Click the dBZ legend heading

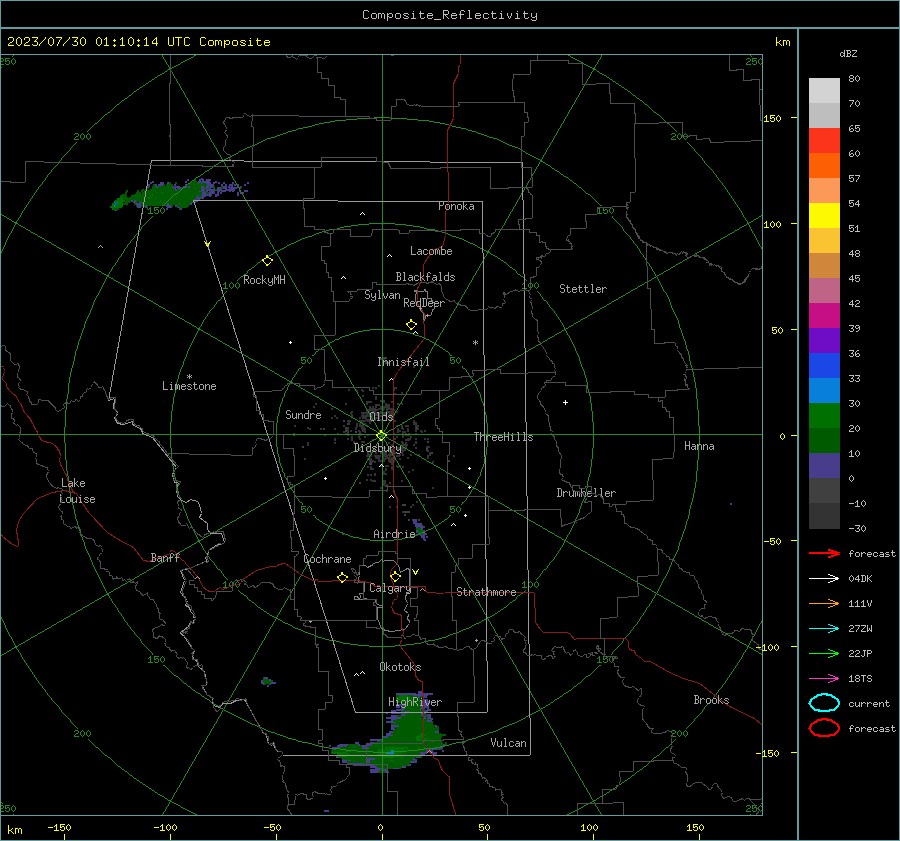point(848,53)
